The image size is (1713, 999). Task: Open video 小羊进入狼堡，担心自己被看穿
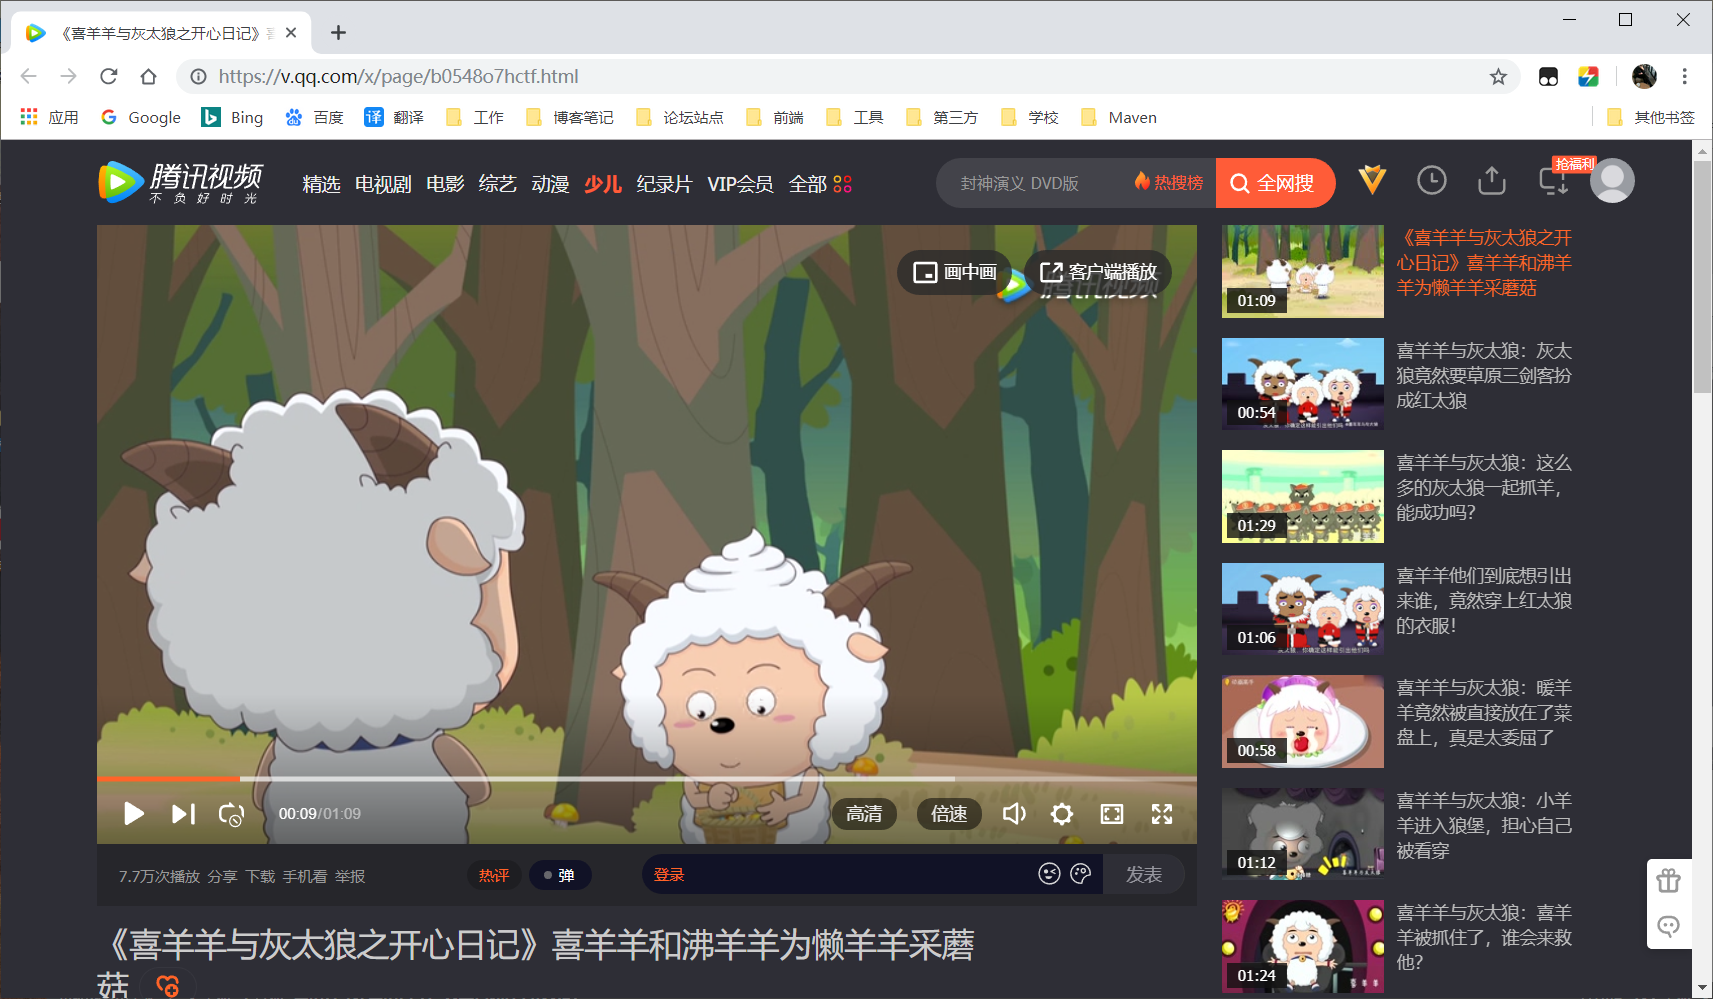1484,825
